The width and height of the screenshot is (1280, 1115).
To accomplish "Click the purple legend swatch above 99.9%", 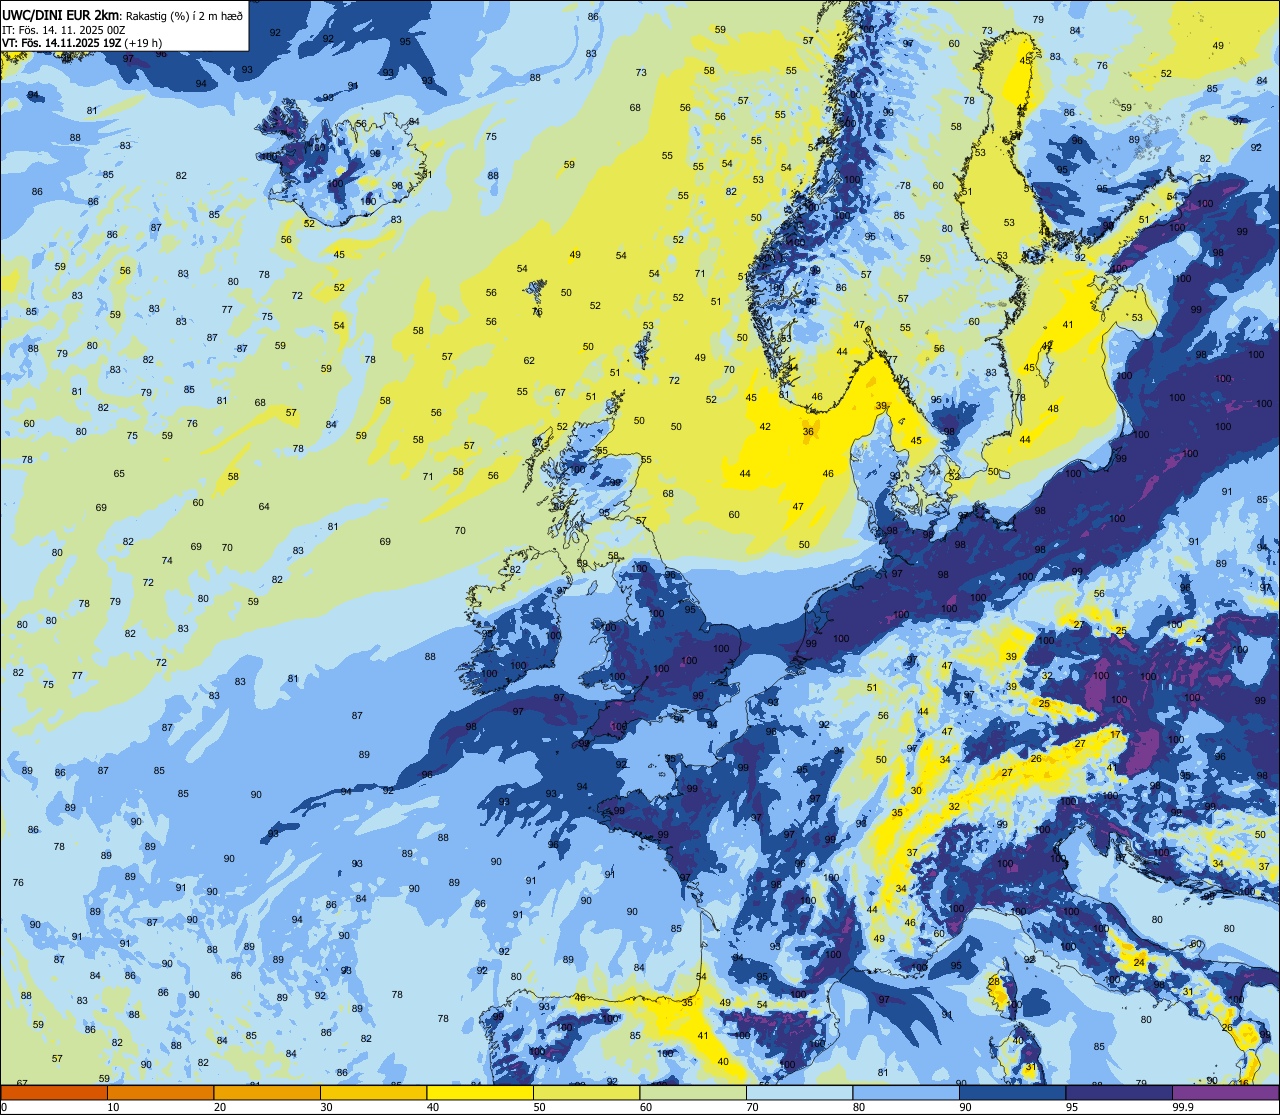I will tap(1225, 1092).
